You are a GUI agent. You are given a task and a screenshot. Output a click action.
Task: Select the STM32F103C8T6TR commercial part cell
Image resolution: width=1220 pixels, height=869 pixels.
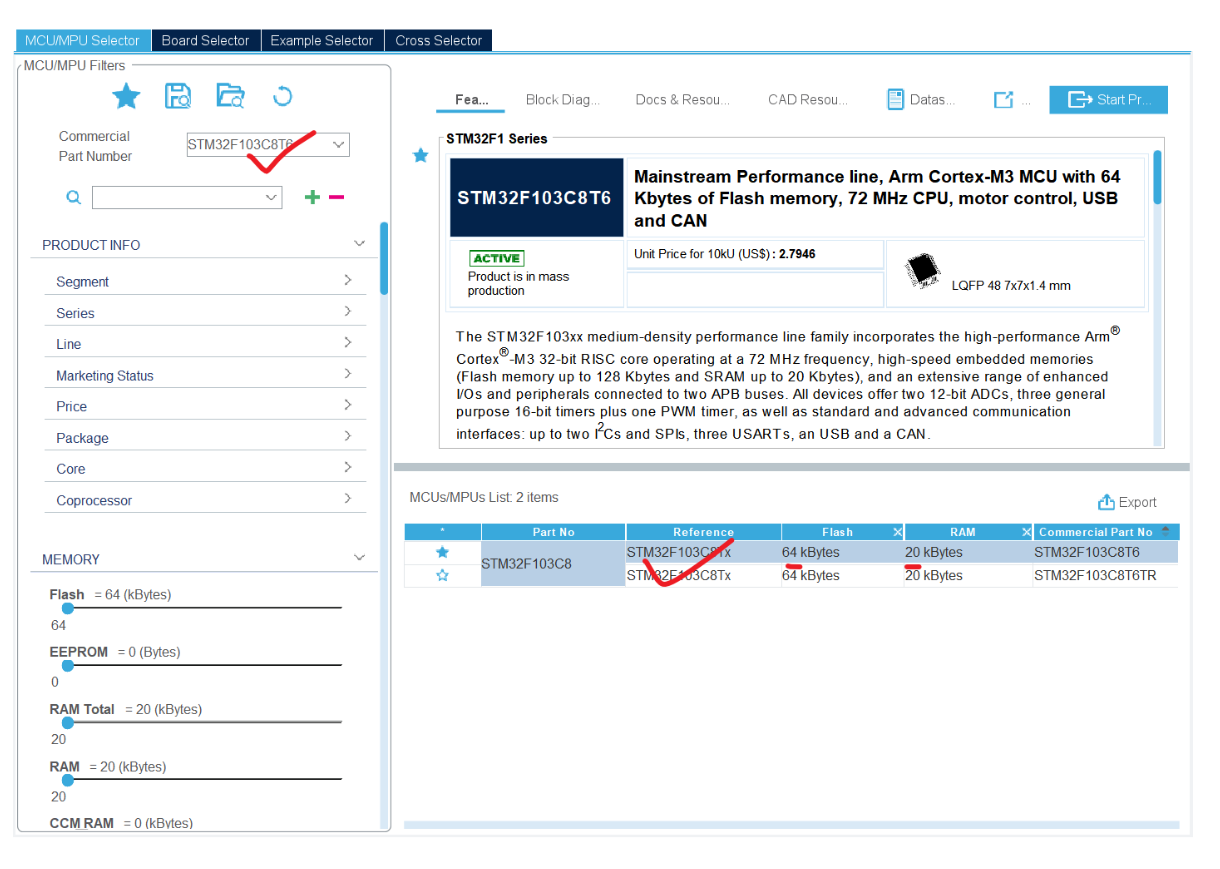[1105, 576]
